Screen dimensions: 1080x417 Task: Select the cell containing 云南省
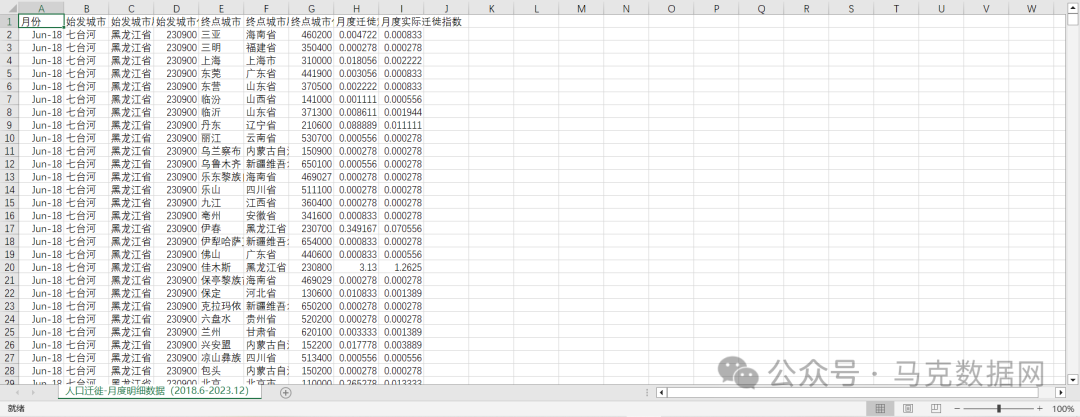[x=267, y=138]
